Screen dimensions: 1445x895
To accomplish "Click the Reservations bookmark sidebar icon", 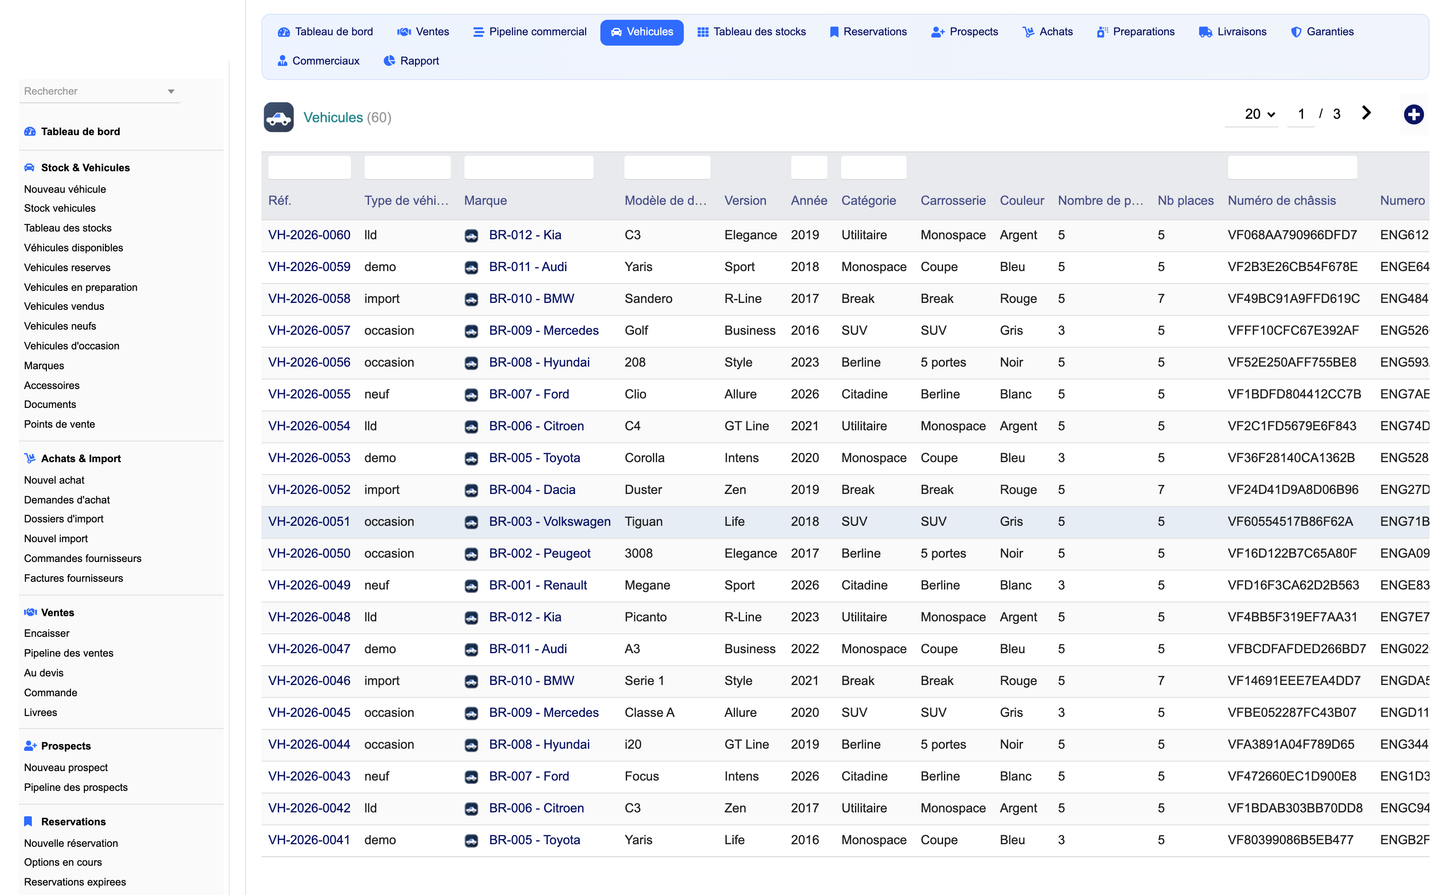I will (x=28, y=822).
